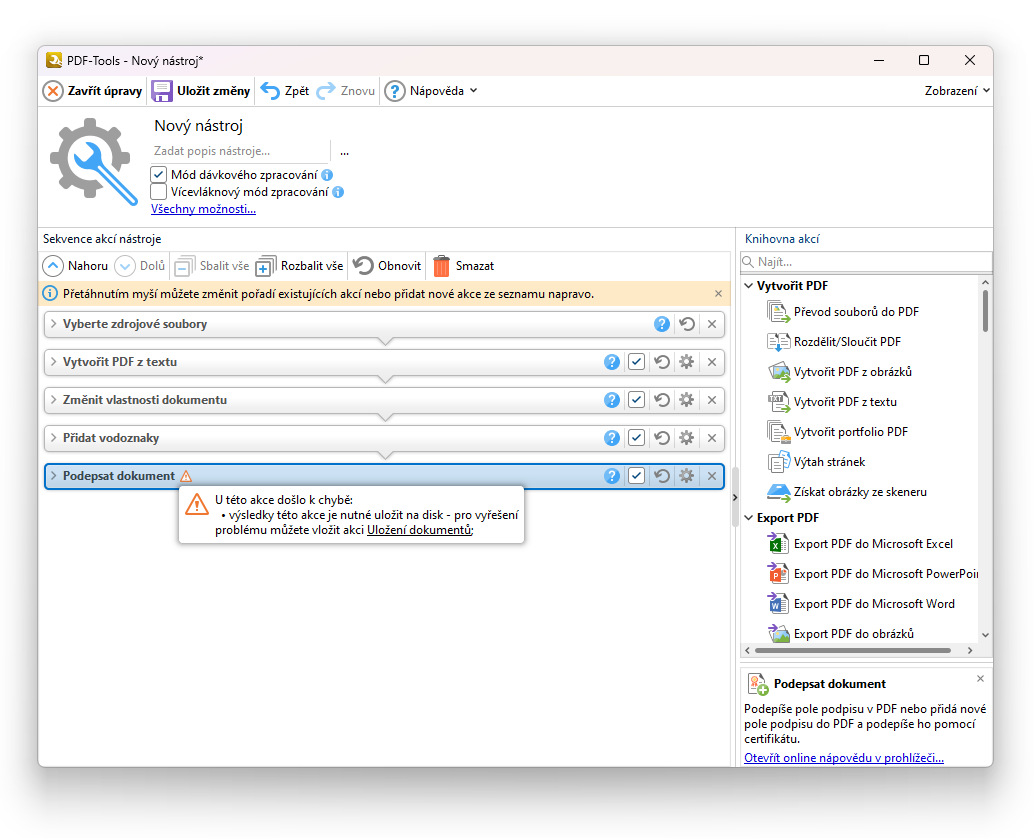Reset the Podepsat dokument action
Viewport: 1034px width, 838px height.
point(662,476)
